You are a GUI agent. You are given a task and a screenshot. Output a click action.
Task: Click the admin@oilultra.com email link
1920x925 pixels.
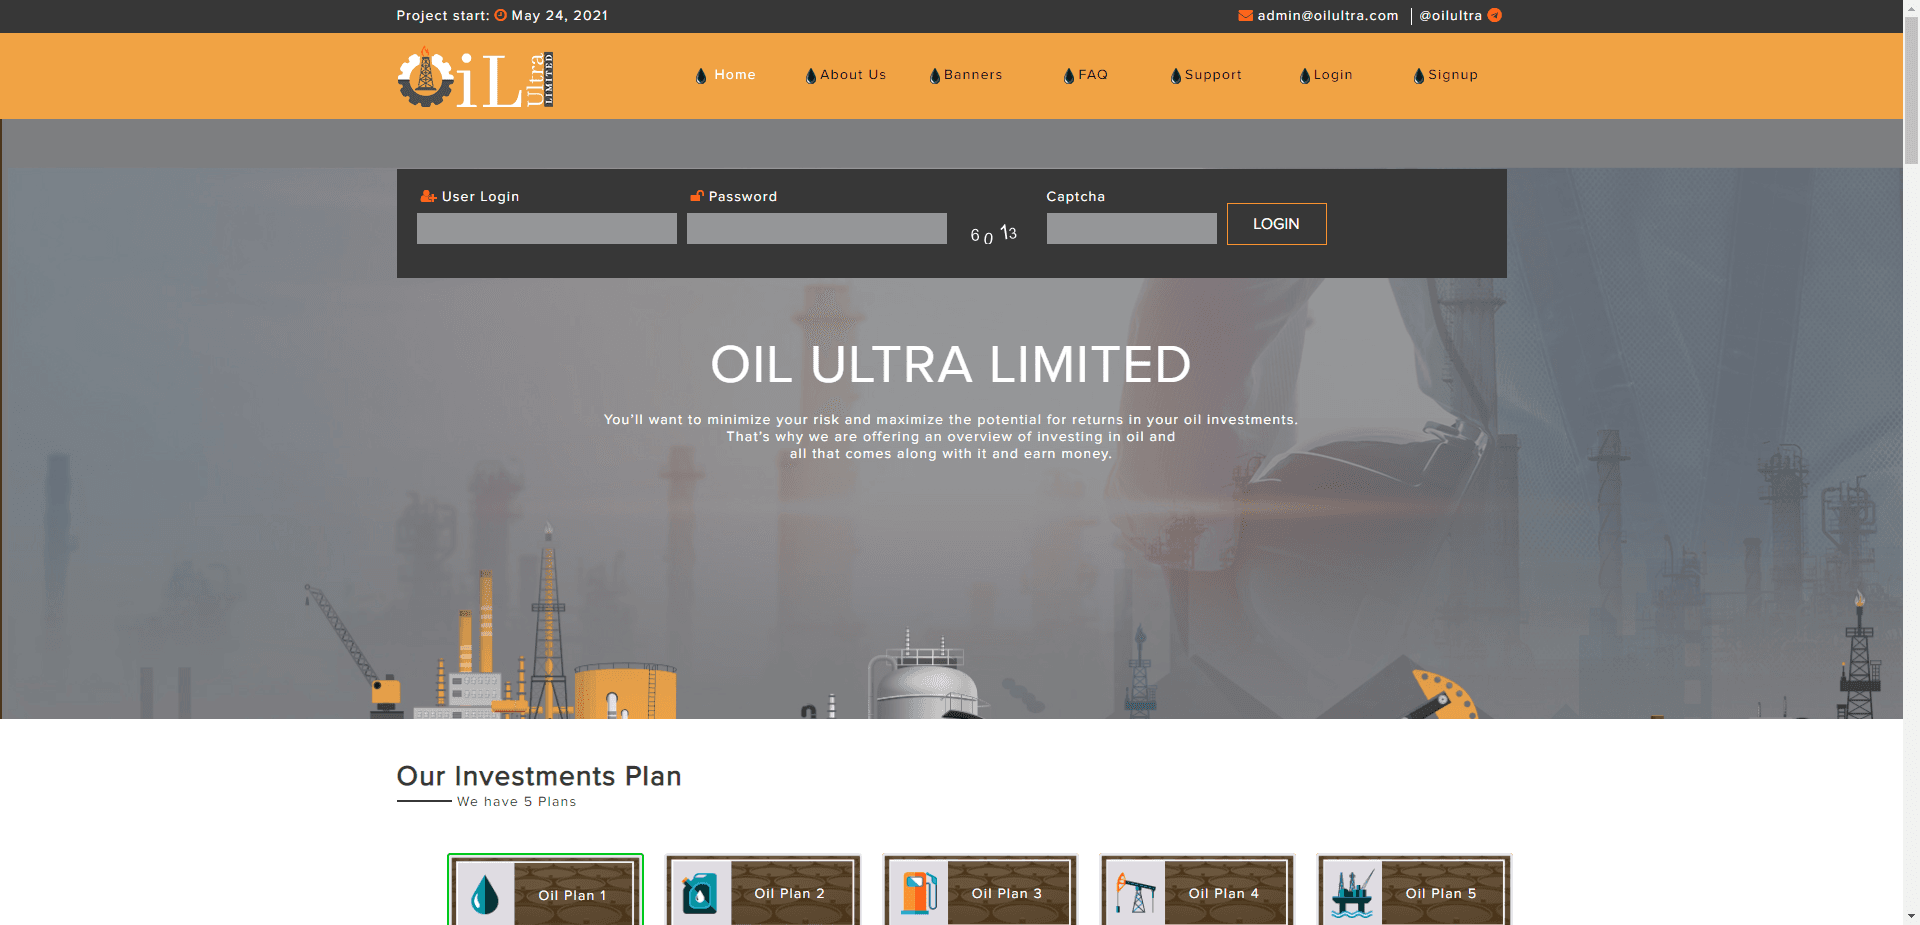[1327, 15]
